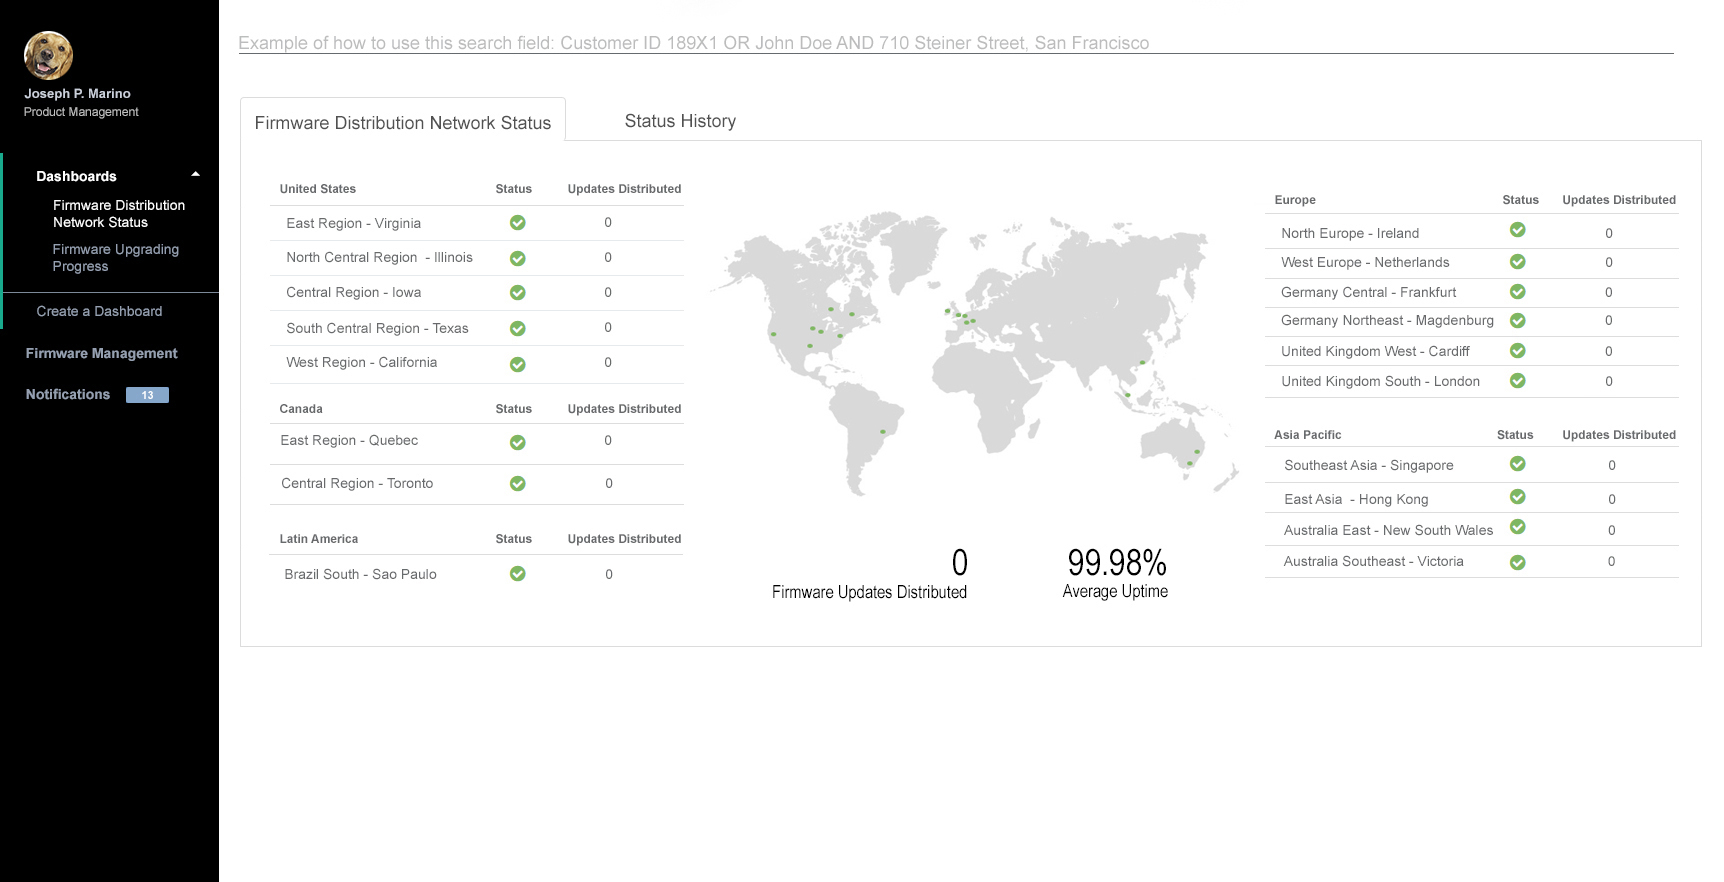Select the West Europe - Netherlands label

click(x=1365, y=262)
